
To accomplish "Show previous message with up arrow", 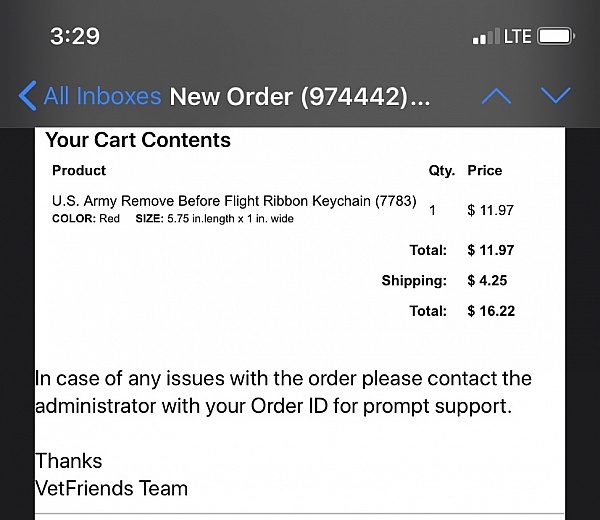I will pos(496,96).
